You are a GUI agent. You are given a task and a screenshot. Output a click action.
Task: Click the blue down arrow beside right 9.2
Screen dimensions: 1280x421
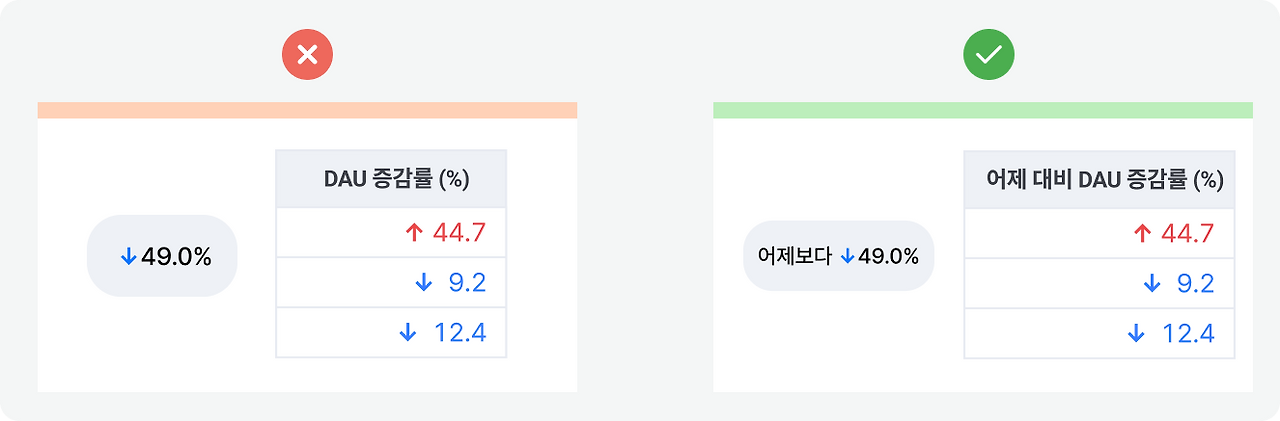coord(1151,284)
